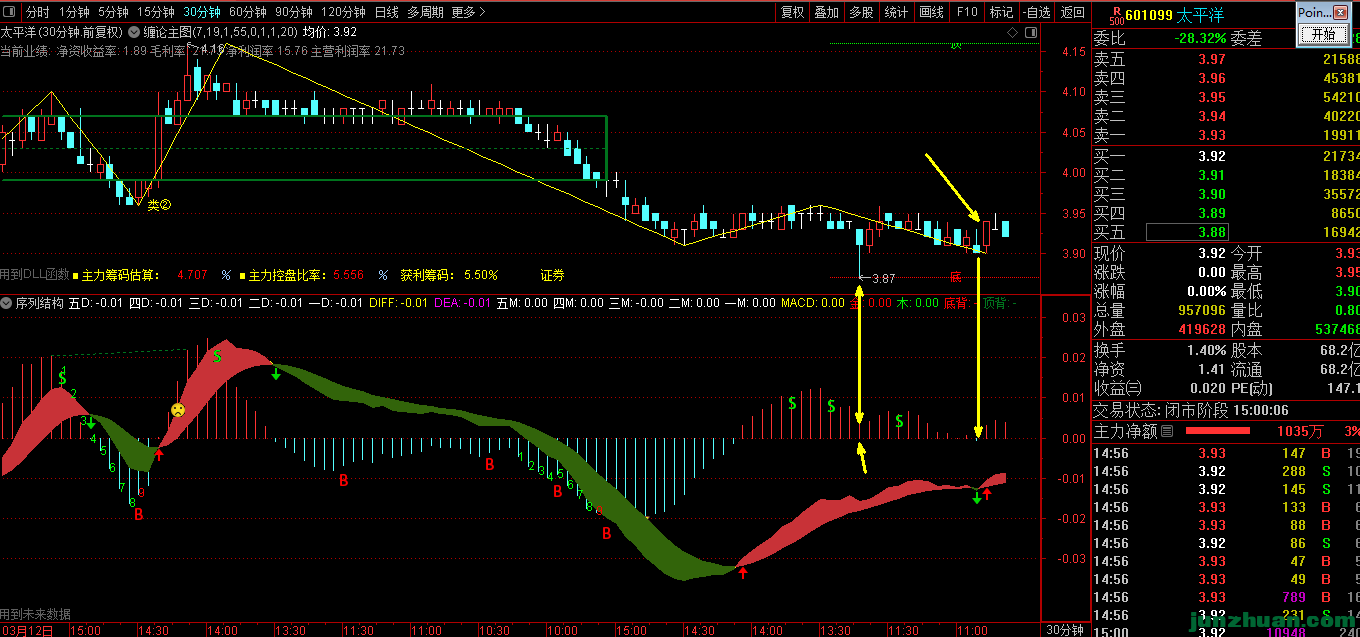This screenshot has width=1360, height=637.
Task: Switch to the 分时 chart tab
Action: (x=37, y=12)
